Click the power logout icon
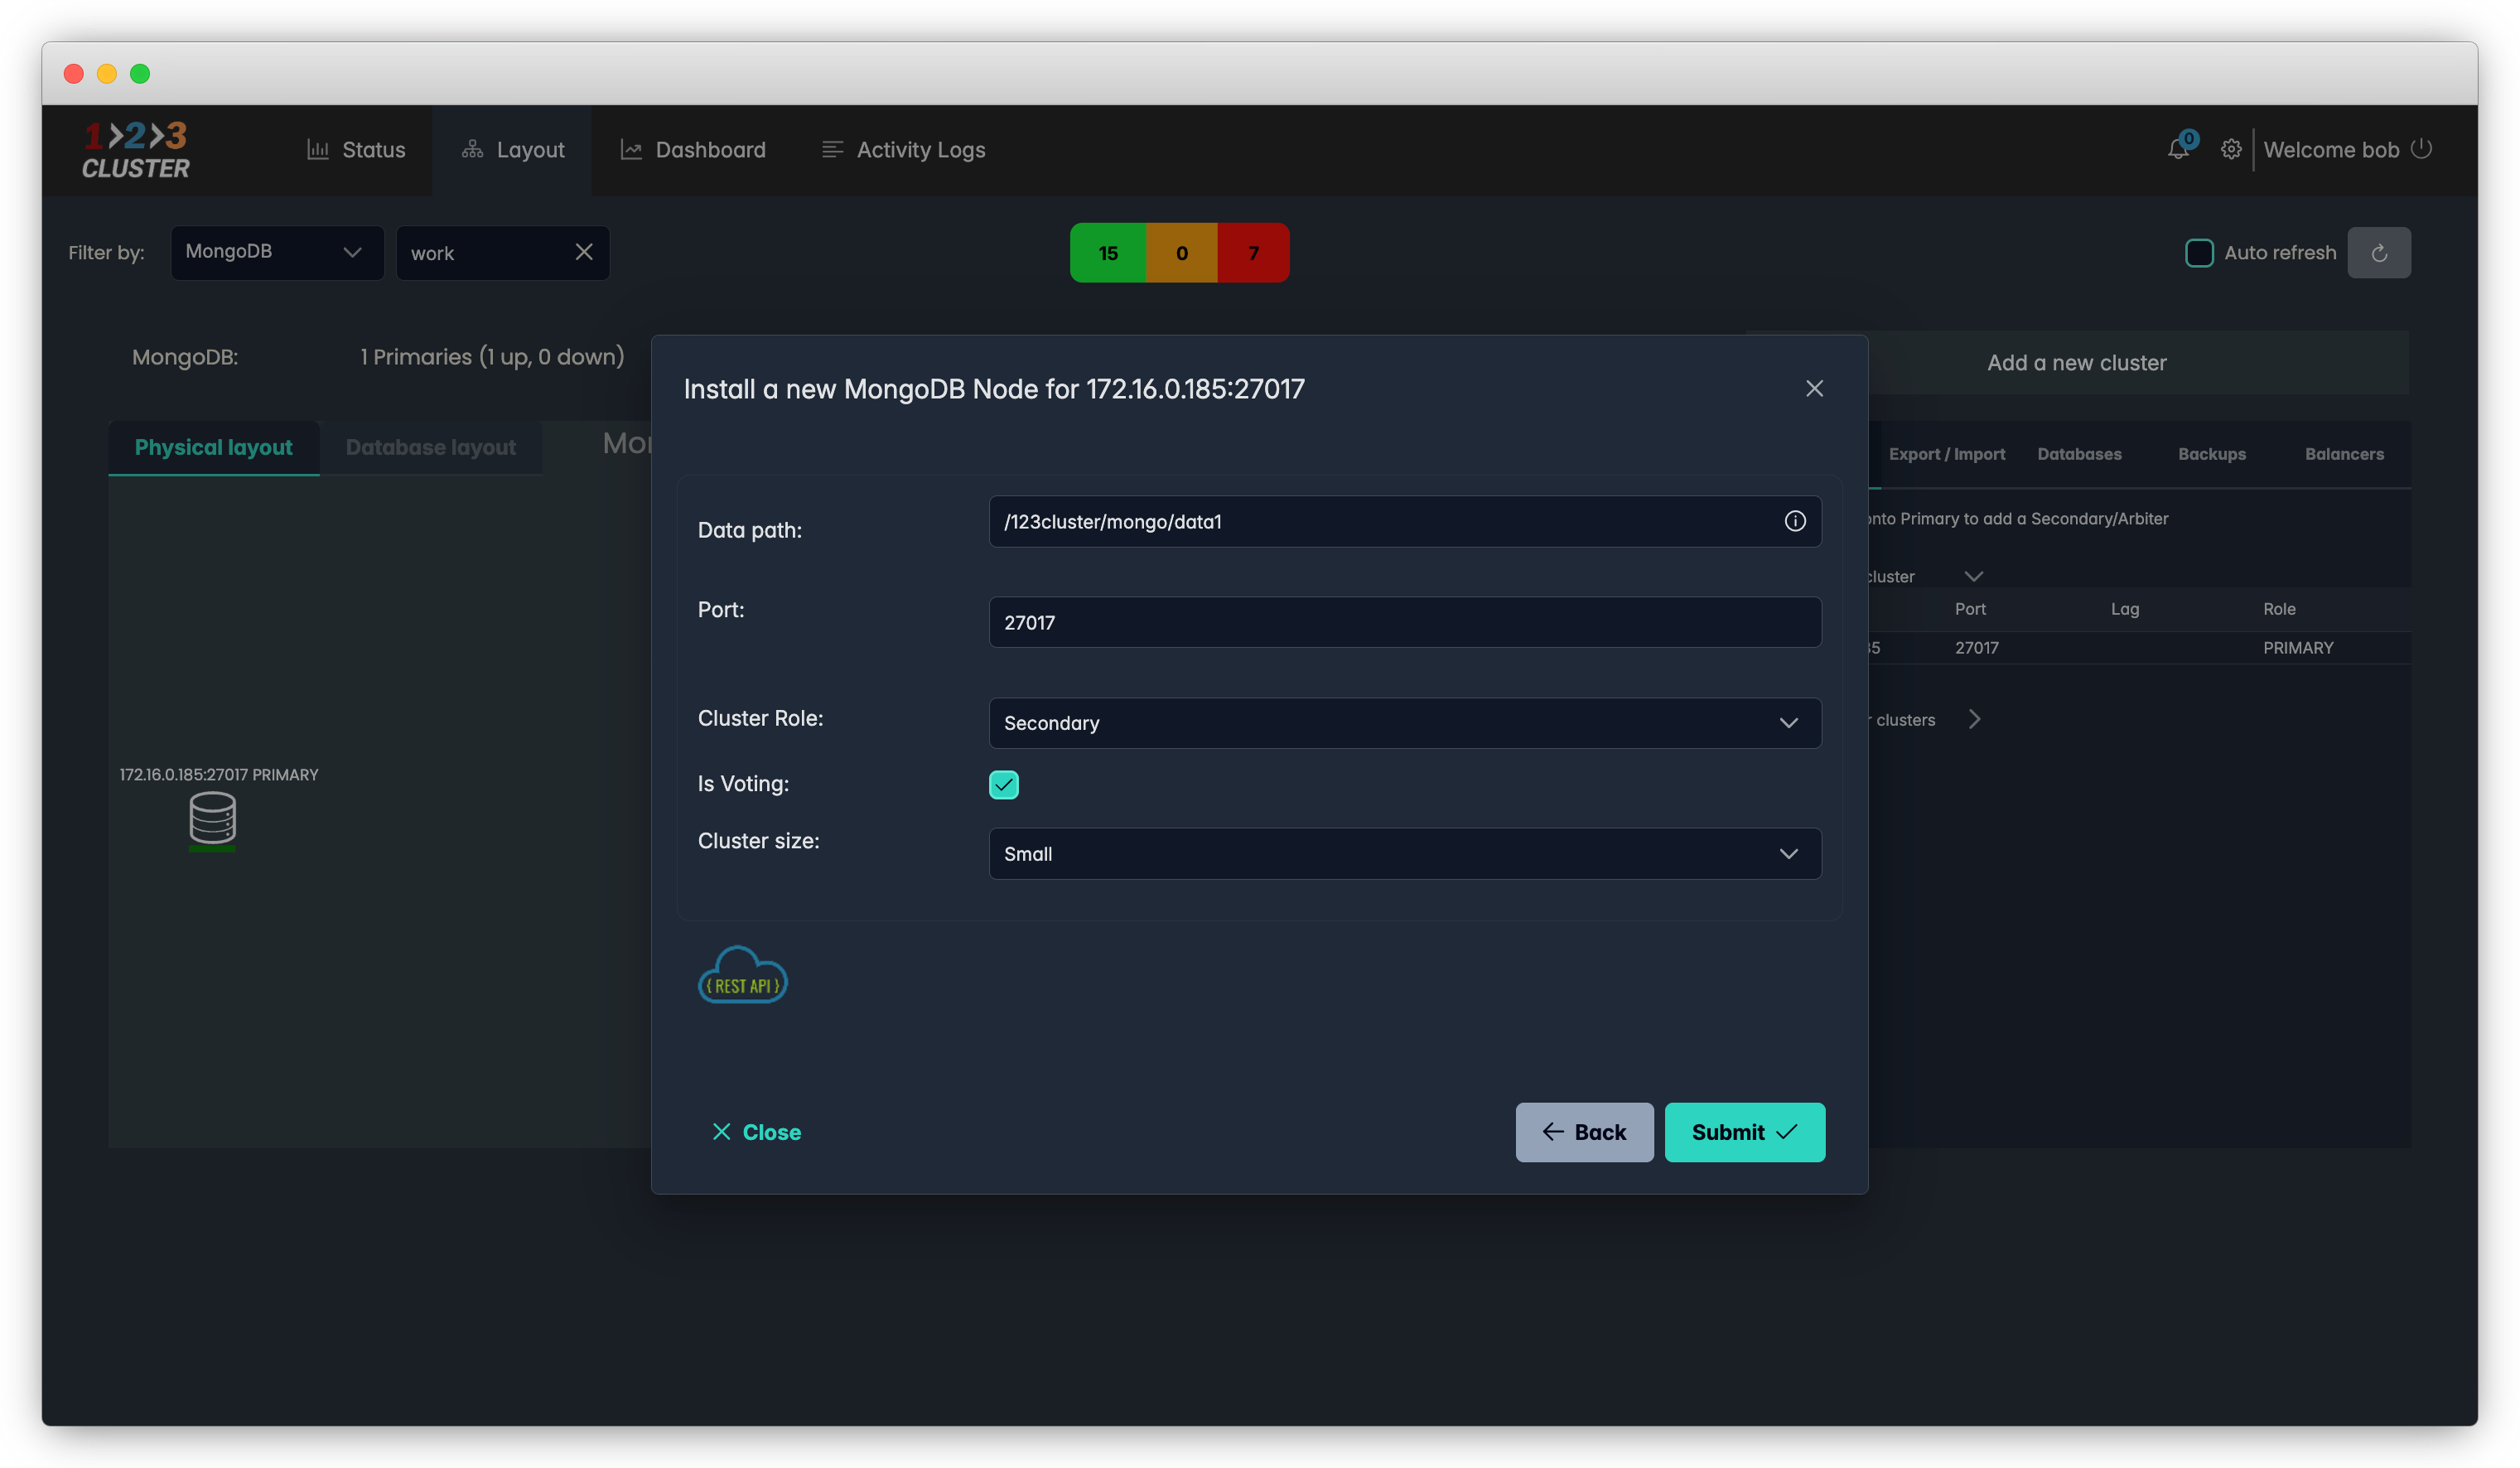Screen dimensions: 2520x1468 click(x=2421, y=149)
